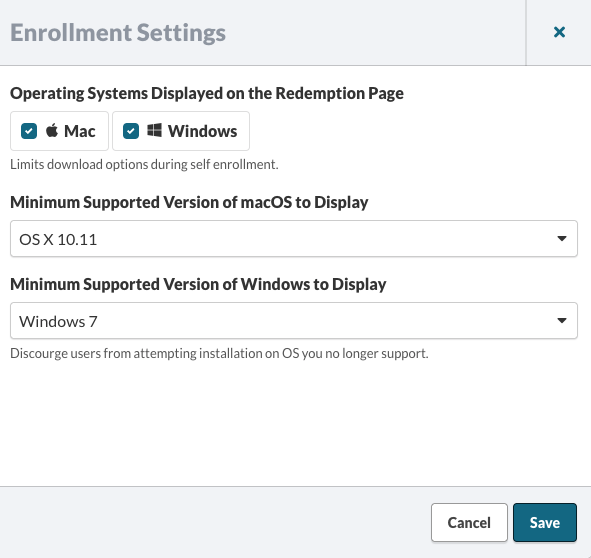
Task: Cancel the enrollment settings changes
Action: [x=469, y=523]
